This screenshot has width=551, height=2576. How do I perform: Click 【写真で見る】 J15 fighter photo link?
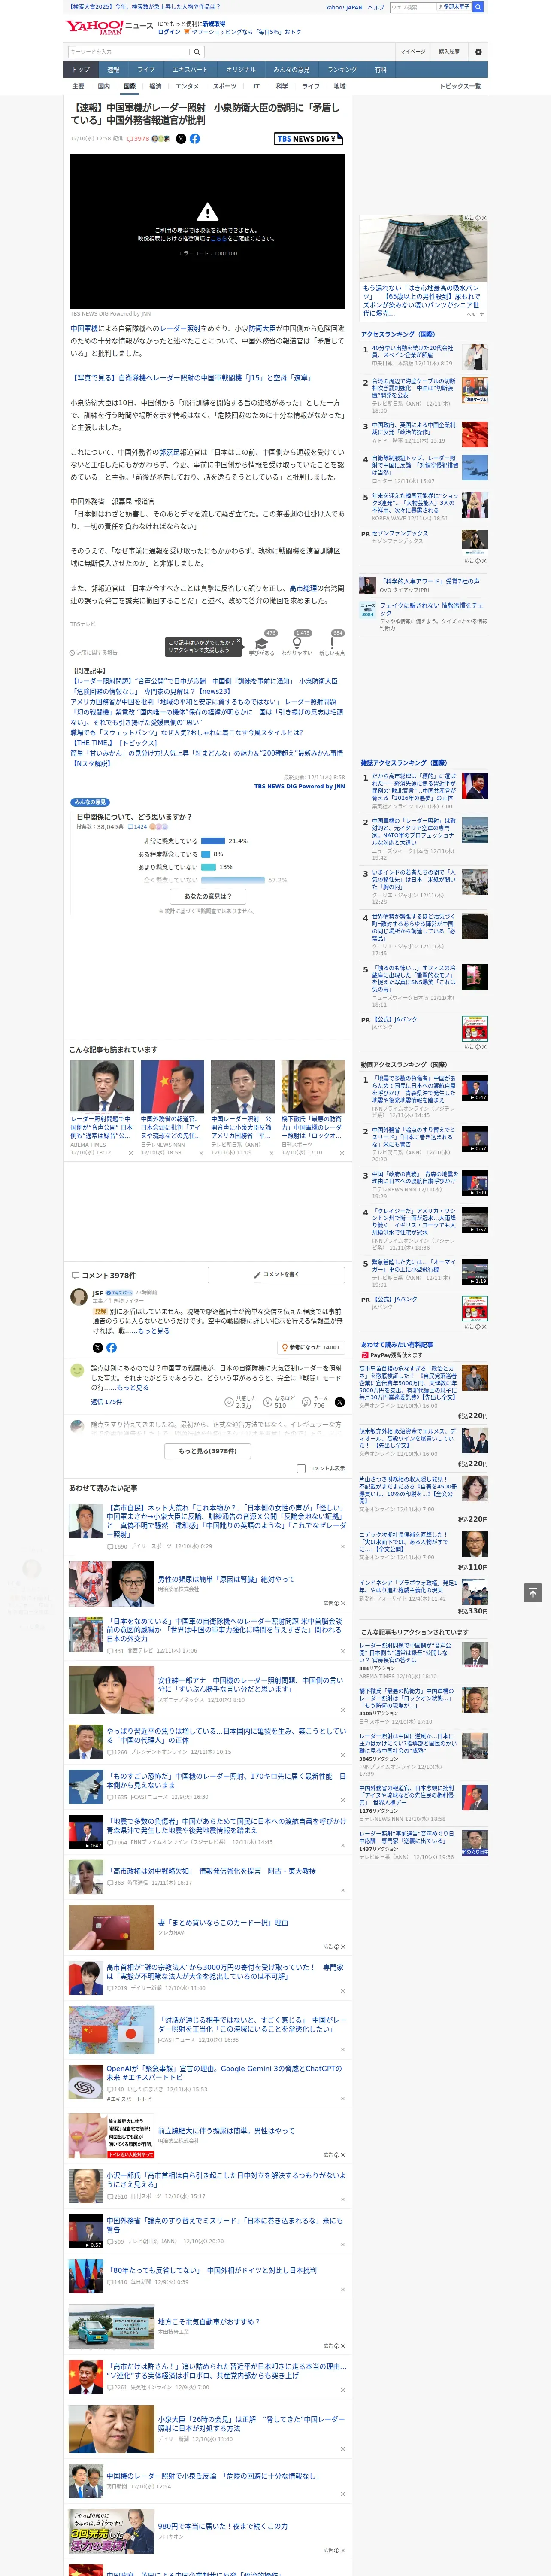[x=191, y=378]
